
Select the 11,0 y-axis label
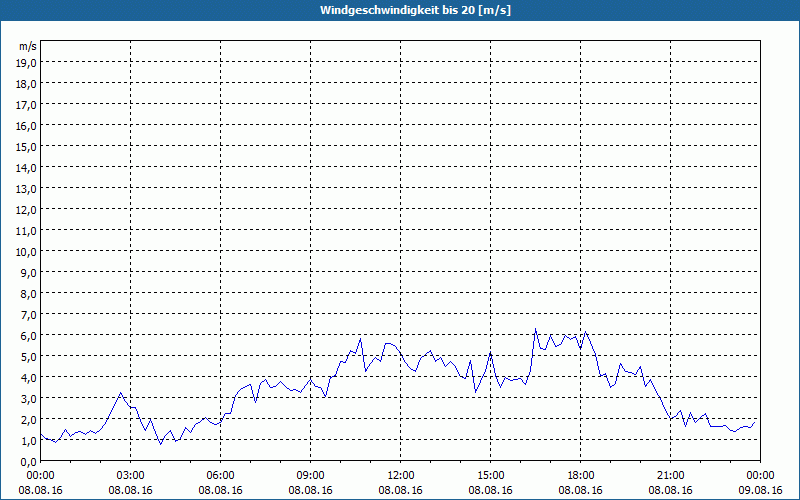[x=27, y=231]
